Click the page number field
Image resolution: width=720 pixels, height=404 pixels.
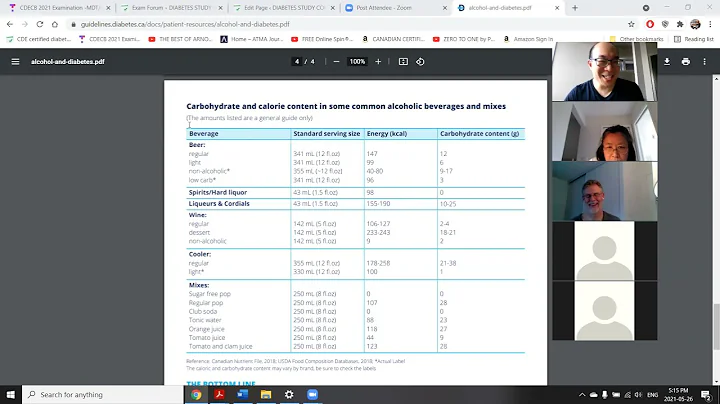[x=297, y=62]
